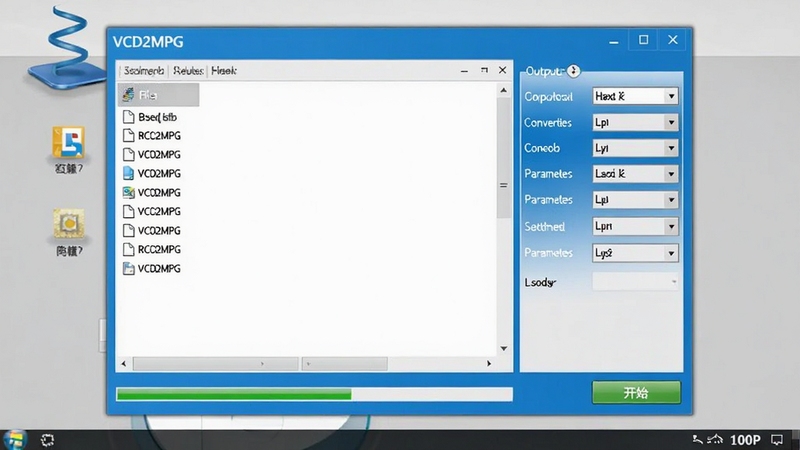Open the Parametes dropdown showing Lpi
The image size is (800, 450).
635,199
